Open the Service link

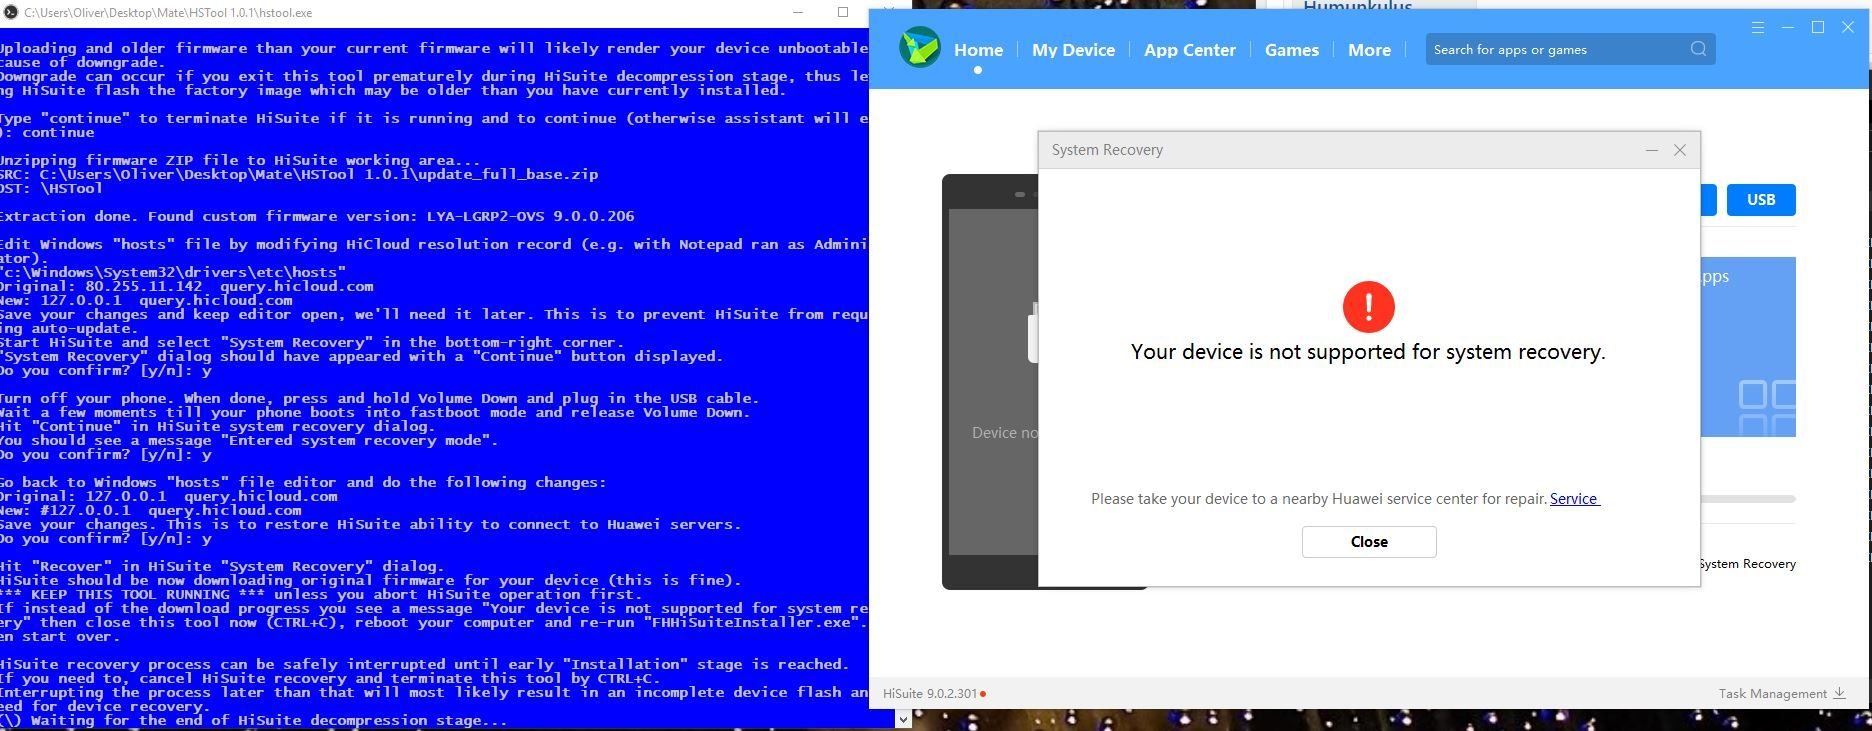[1575, 498]
